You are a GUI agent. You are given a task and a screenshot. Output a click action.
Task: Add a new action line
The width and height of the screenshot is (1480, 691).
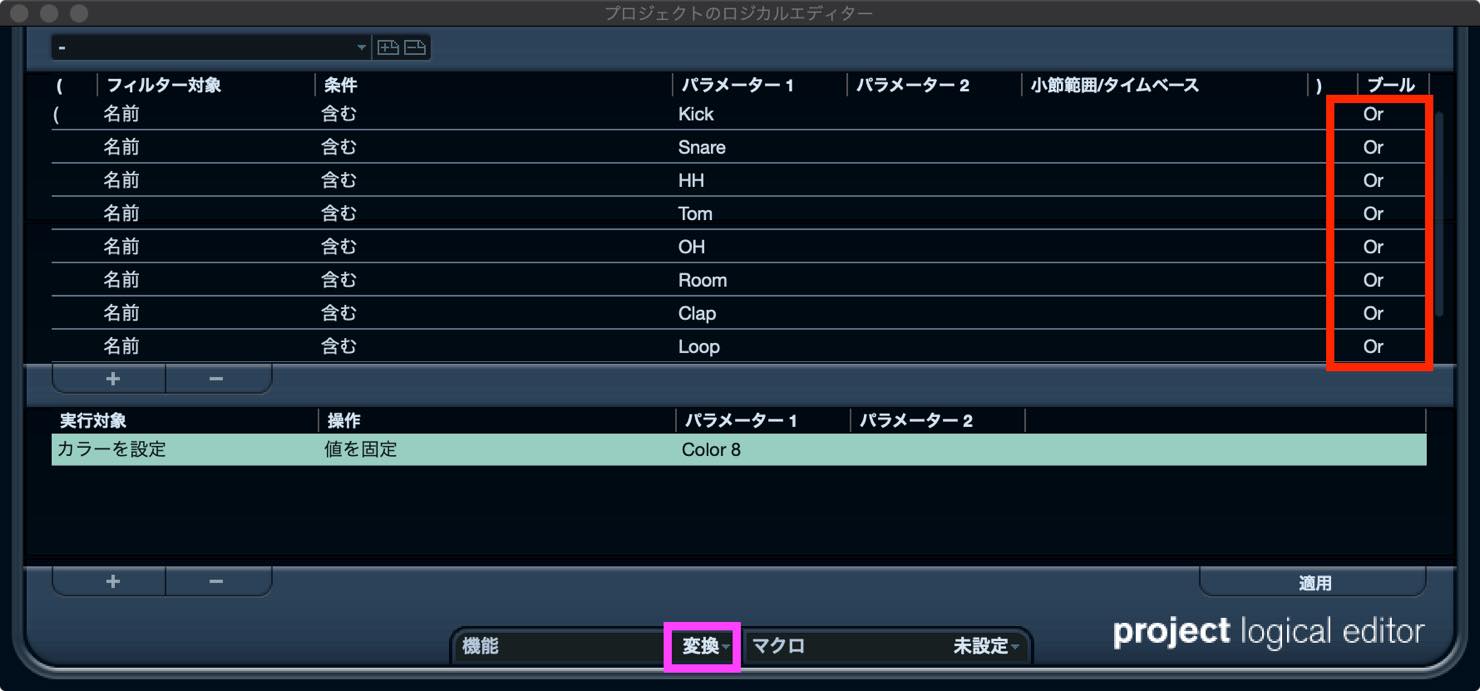pyautogui.click(x=113, y=582)
